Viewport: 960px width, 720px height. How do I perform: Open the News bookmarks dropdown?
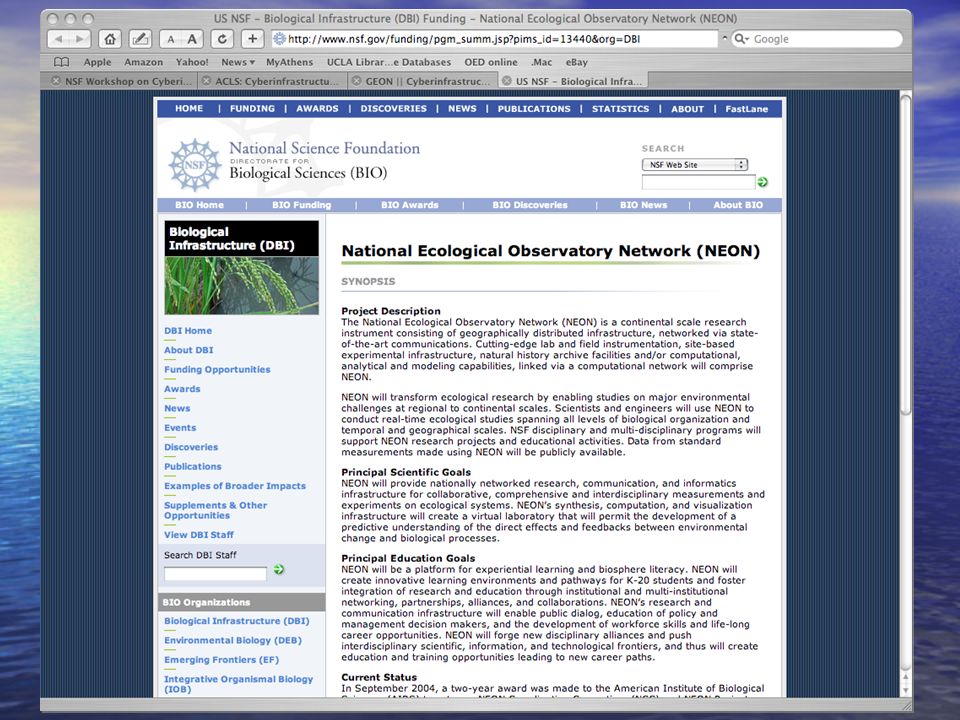238,62
